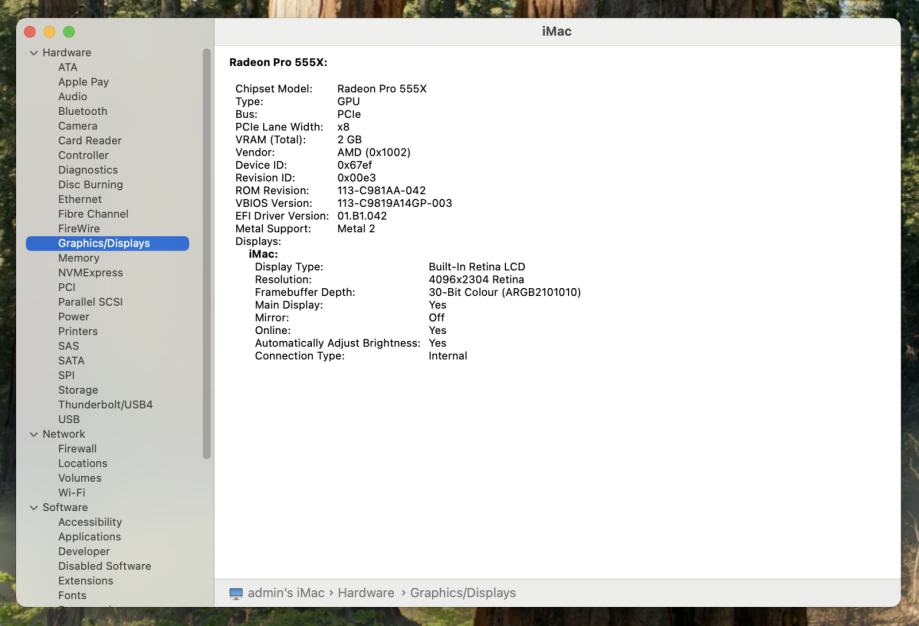
Task: Select Power in the sidebar
Action: tap(73, 317)
